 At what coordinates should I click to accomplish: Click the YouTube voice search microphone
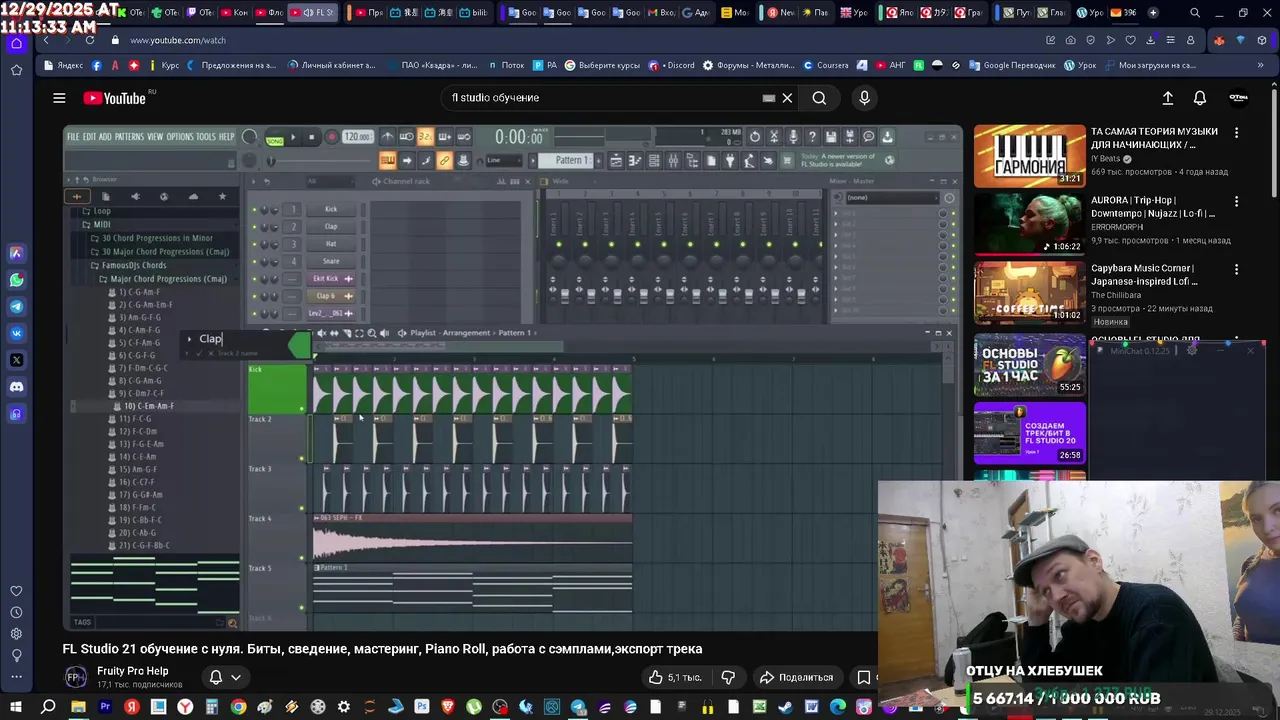[x=865, y=98]
